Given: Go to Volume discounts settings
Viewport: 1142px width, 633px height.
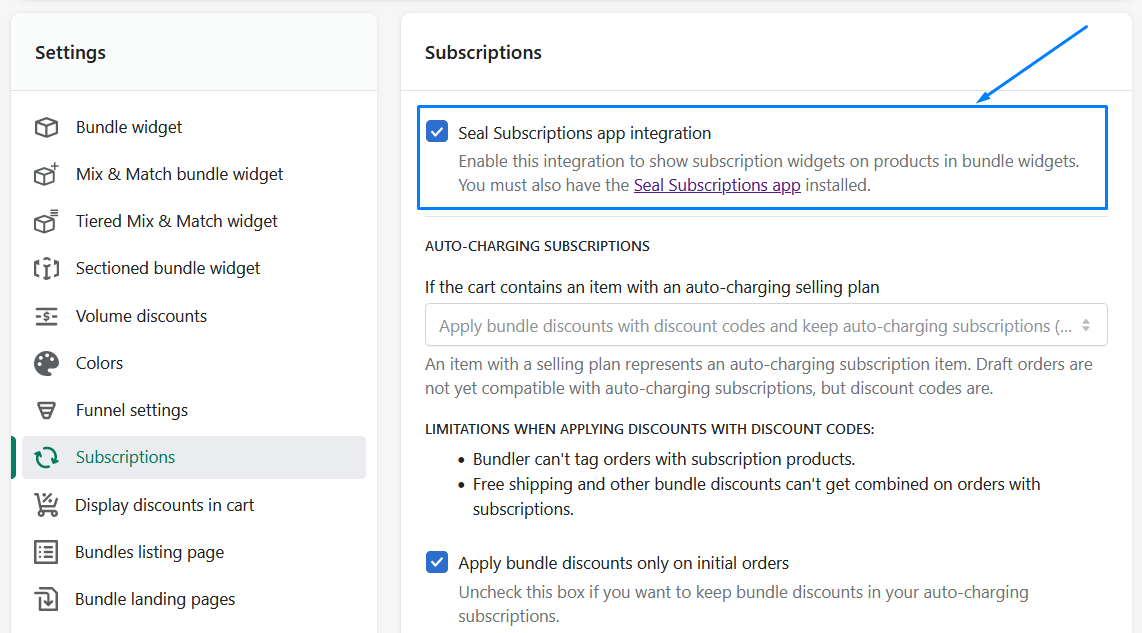Looking at the screenshot, I should 141,316.
